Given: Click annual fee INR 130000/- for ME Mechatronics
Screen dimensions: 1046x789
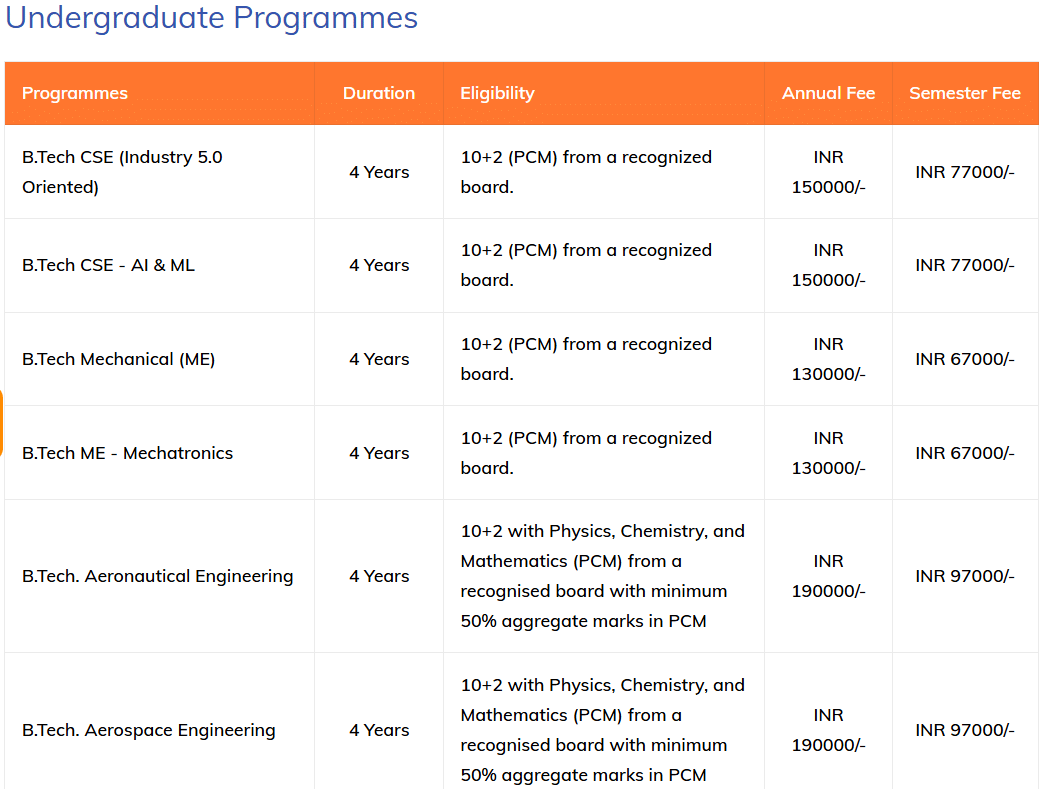Looking at the screenshot, I should tap(829, 454).
